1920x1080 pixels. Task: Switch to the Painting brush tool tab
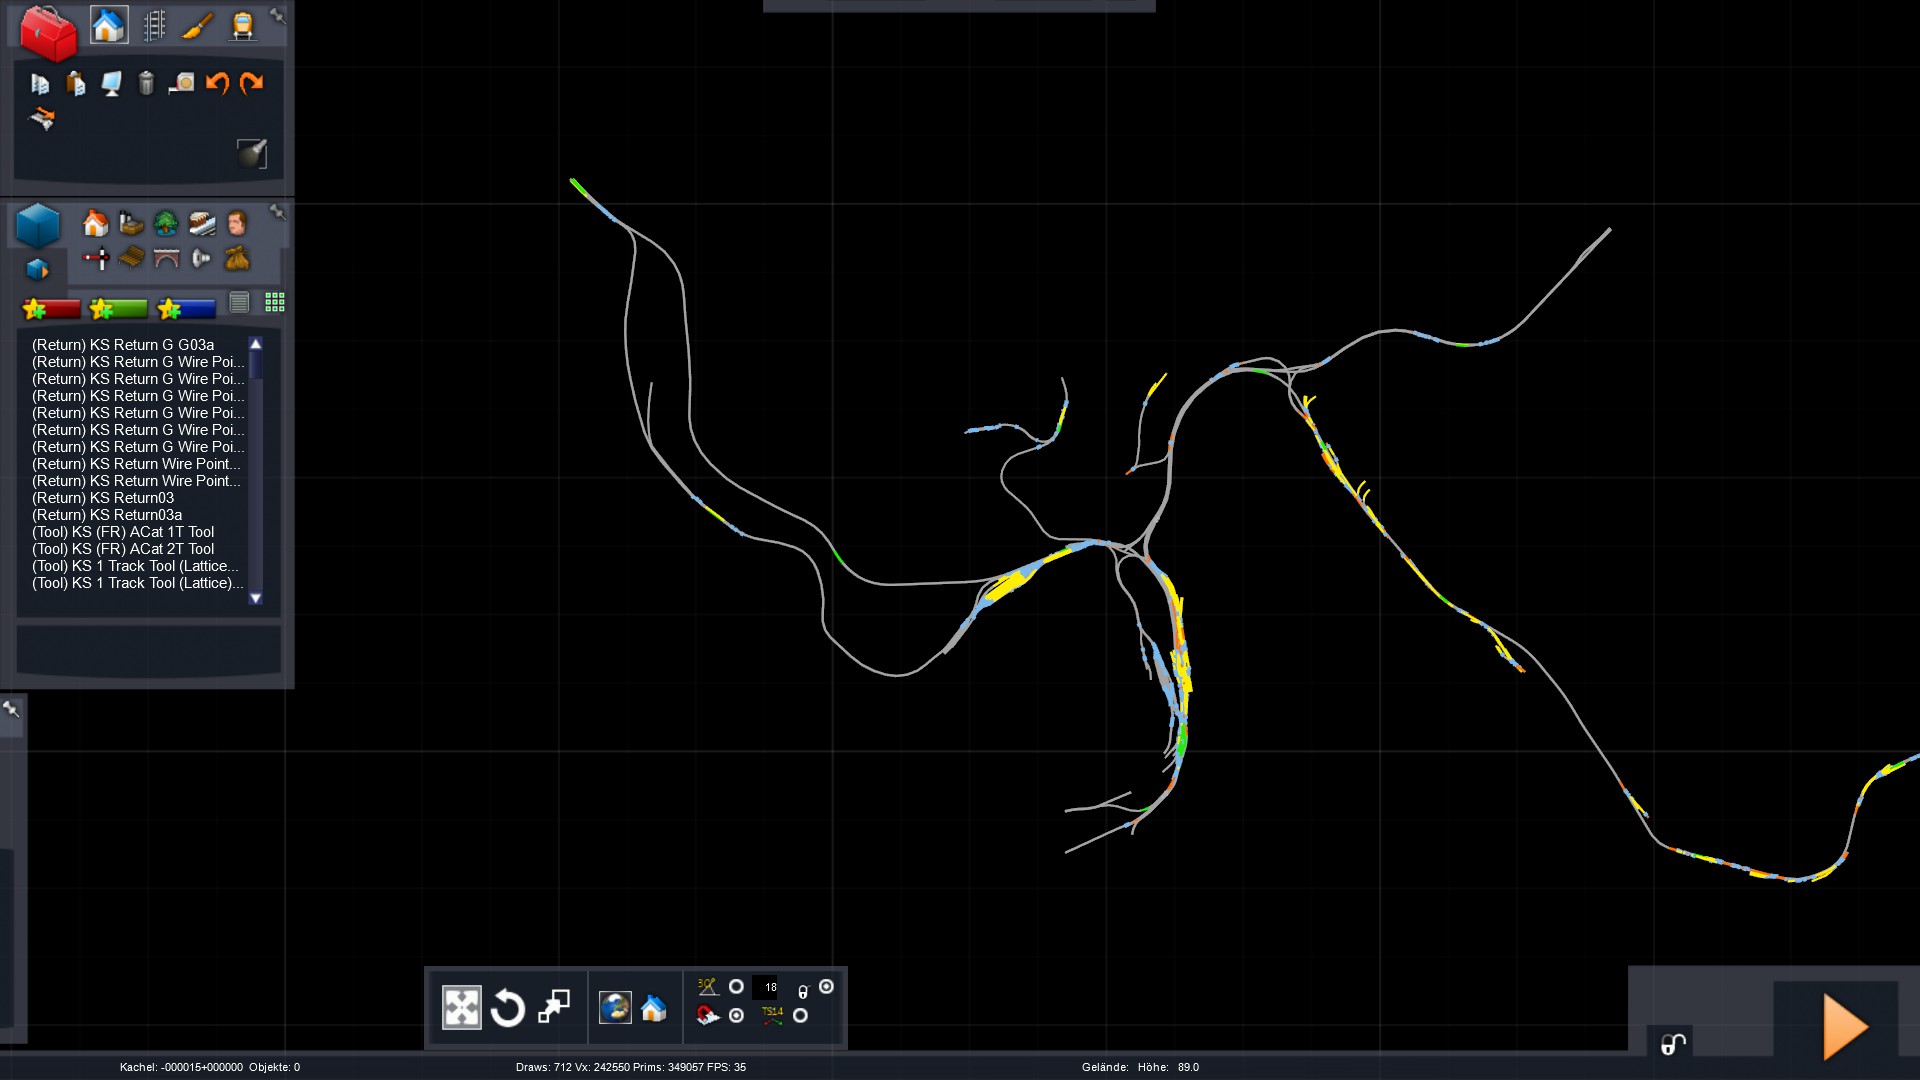(198, 25)
